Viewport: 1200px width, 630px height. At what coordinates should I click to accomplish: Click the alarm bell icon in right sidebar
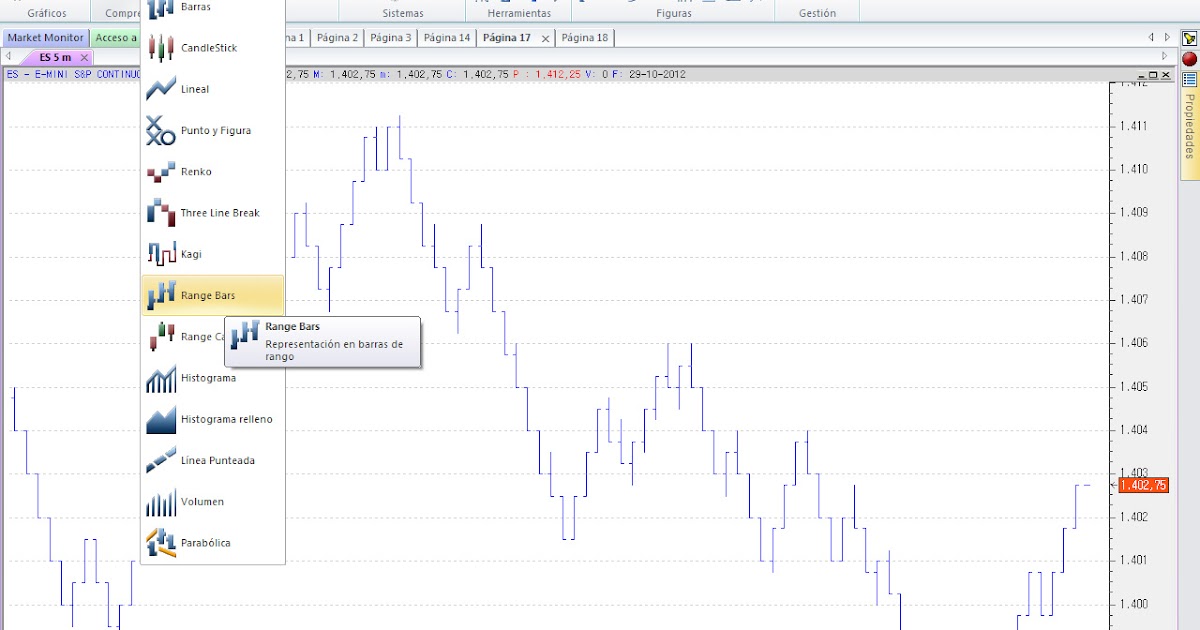tap(1189, 38)
